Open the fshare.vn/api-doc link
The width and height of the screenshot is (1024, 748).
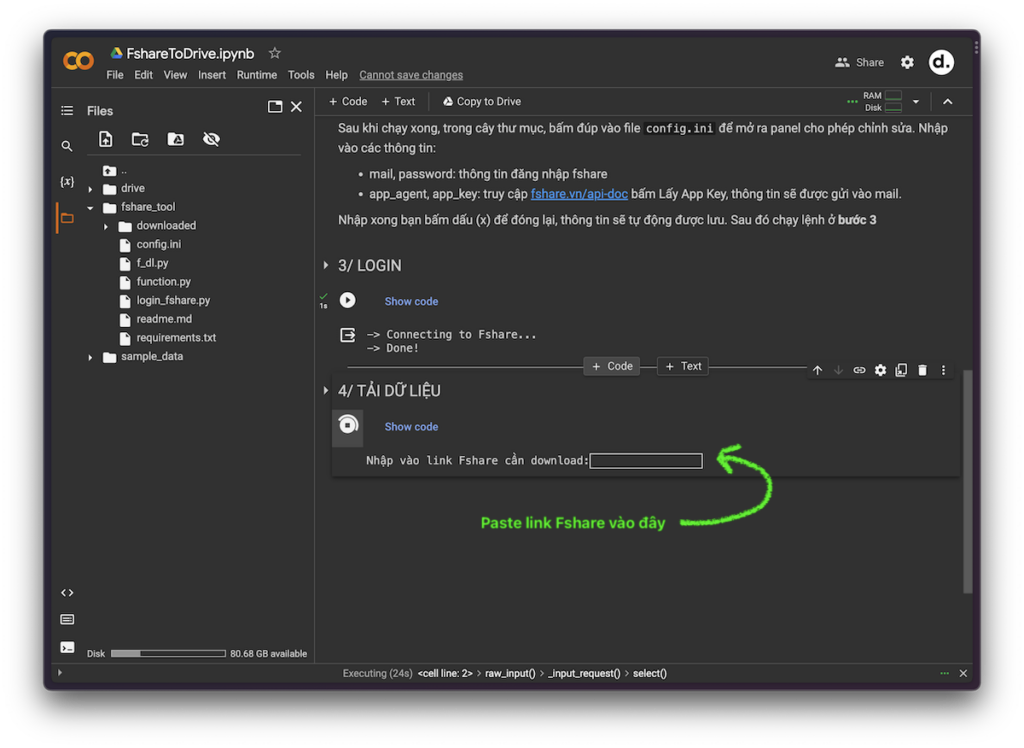pyautogui.click(x=579, y=194)
